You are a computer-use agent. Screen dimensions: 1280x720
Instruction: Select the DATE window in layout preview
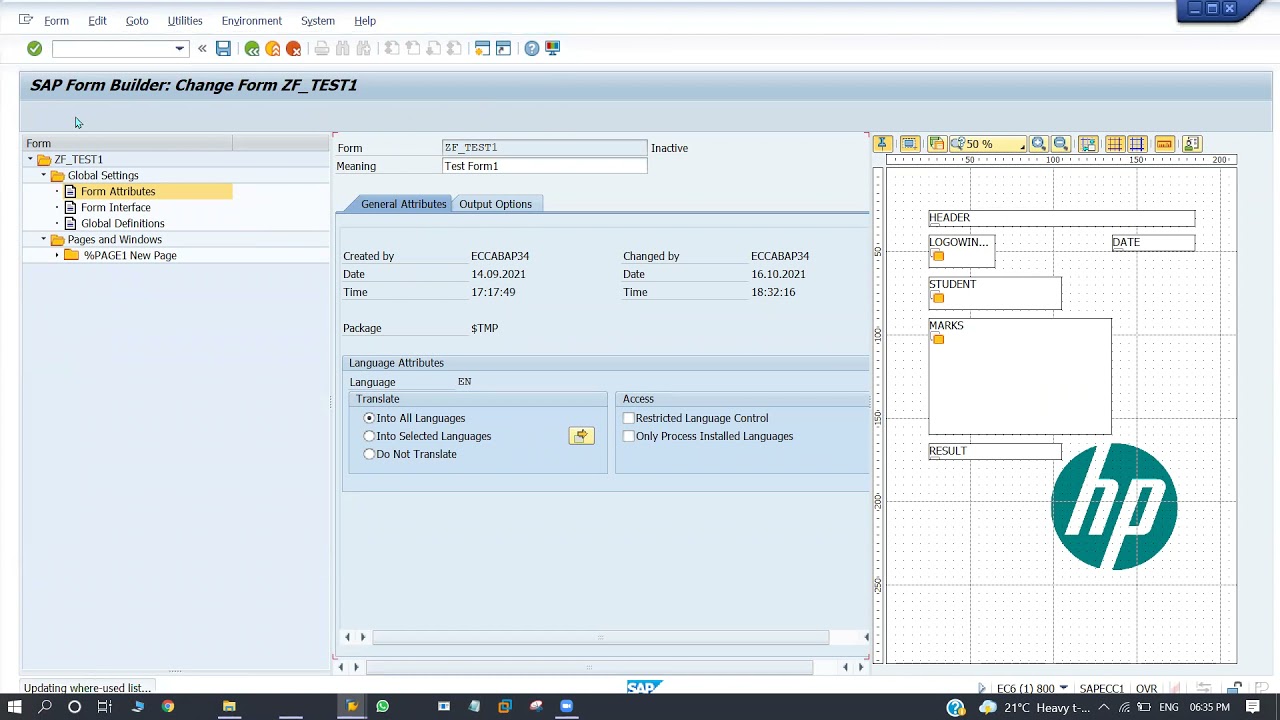point(1153,242)
